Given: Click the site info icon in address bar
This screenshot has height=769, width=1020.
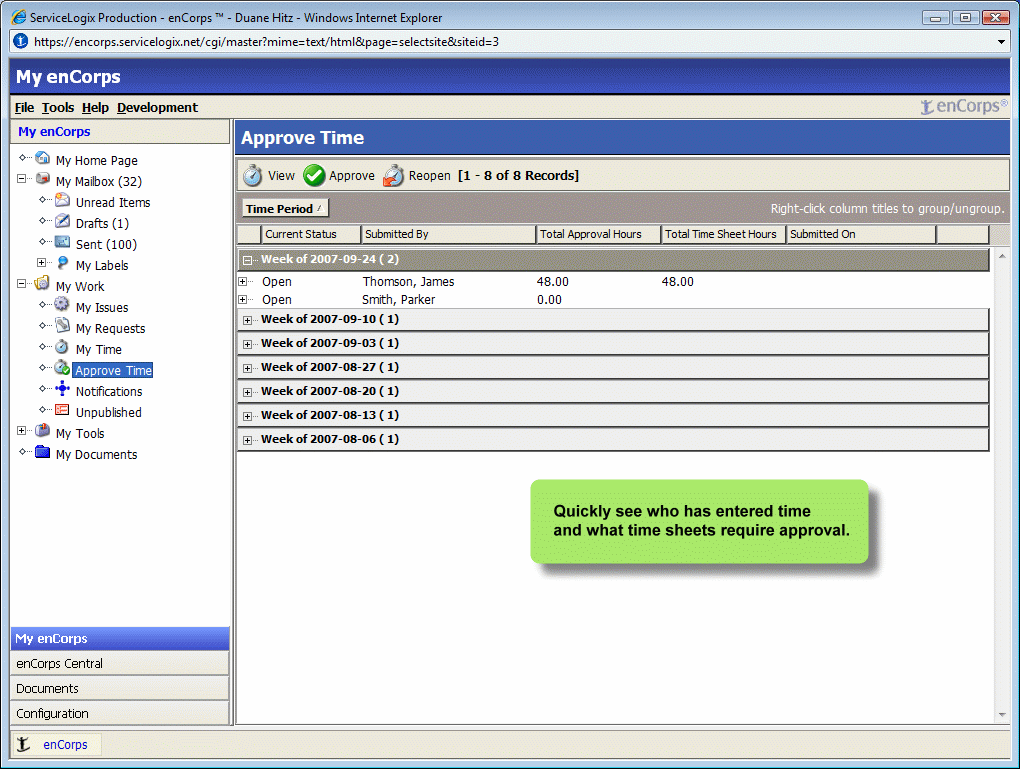Looking at the screenshot, I should [21, 41].
